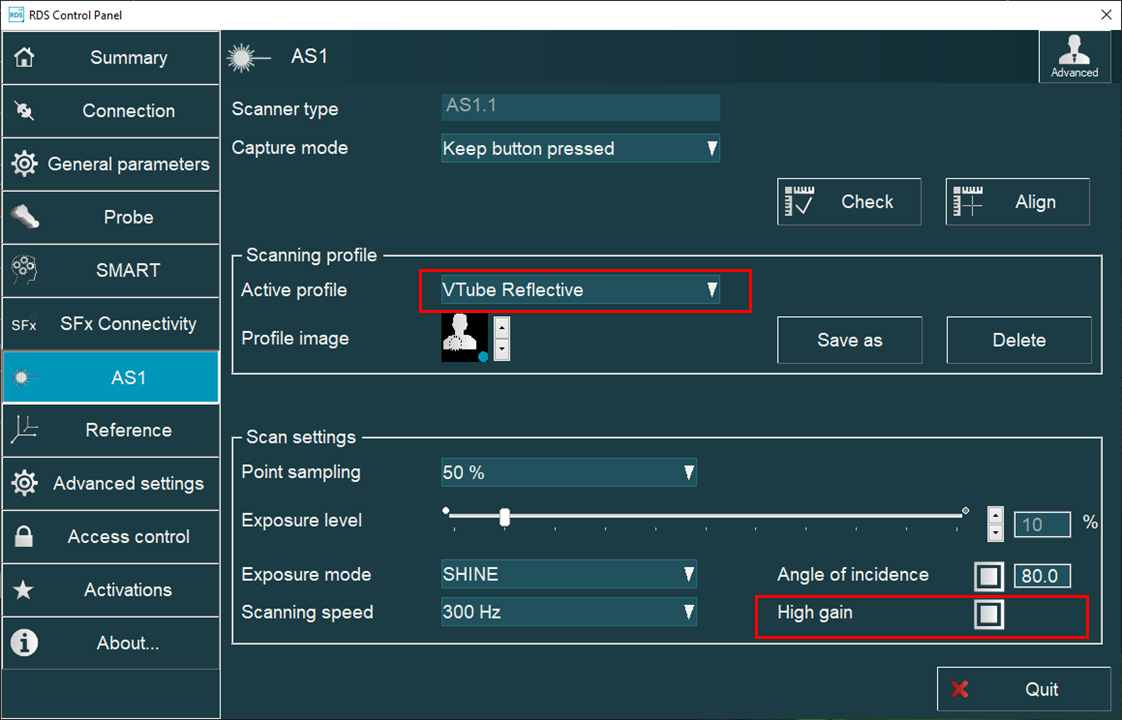Screen dimensions: 1122x720
Task: Open the Scanning speed dropdown
Action: pos(568,612)
